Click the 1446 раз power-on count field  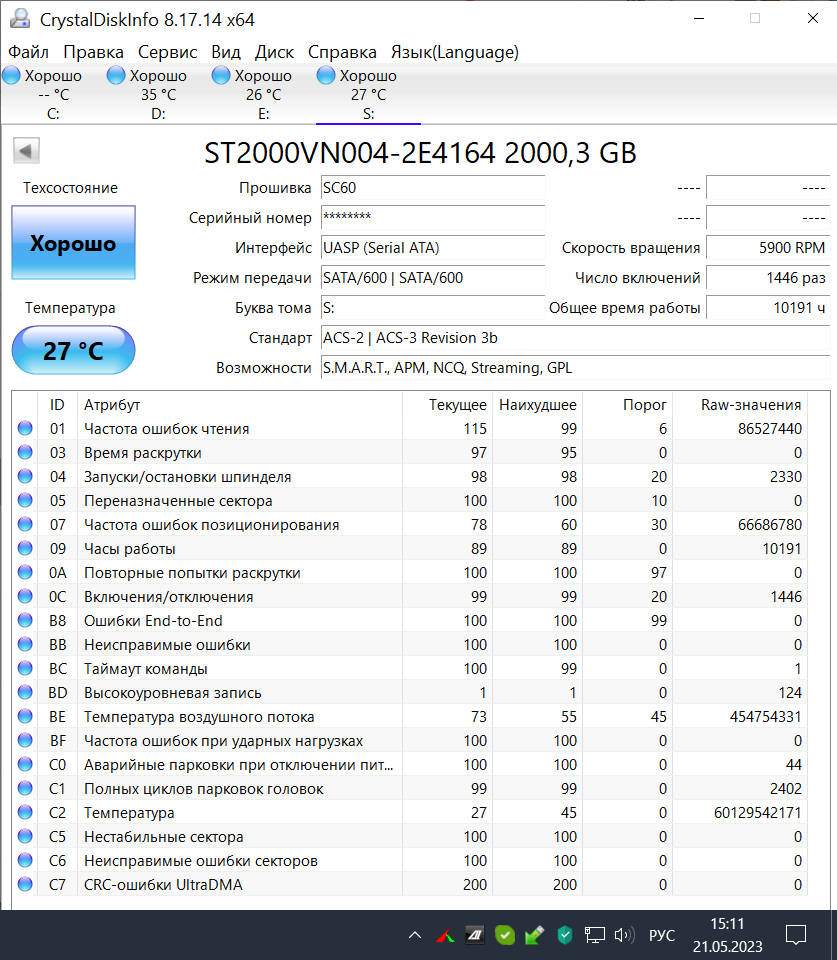coord(768,277)
